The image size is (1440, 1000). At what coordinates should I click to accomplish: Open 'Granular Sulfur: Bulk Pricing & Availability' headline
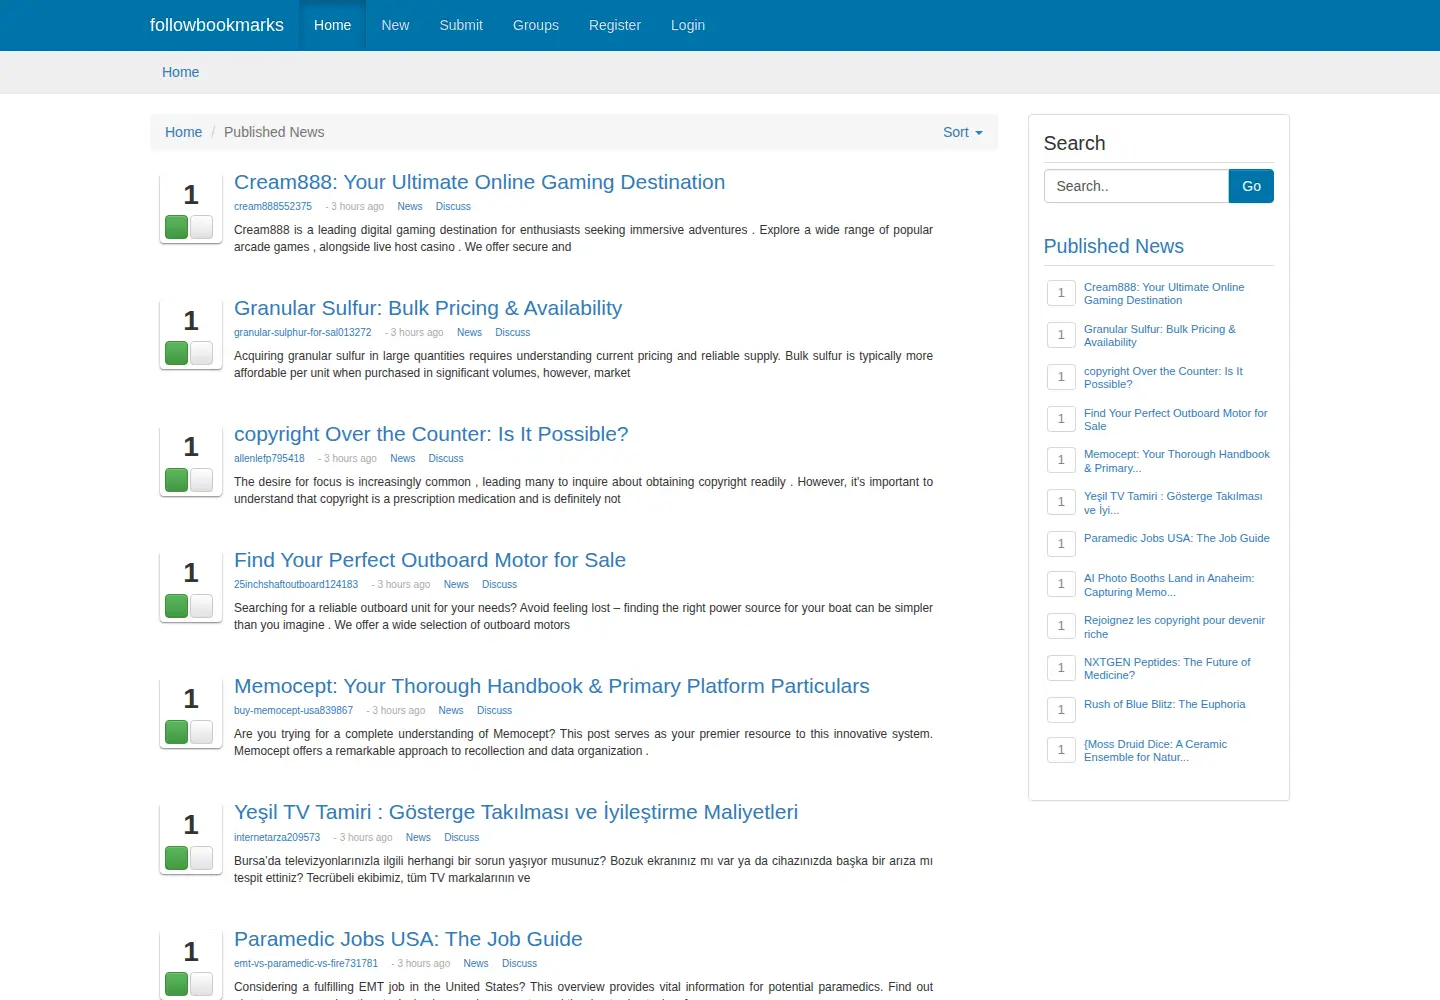[428, 308]
